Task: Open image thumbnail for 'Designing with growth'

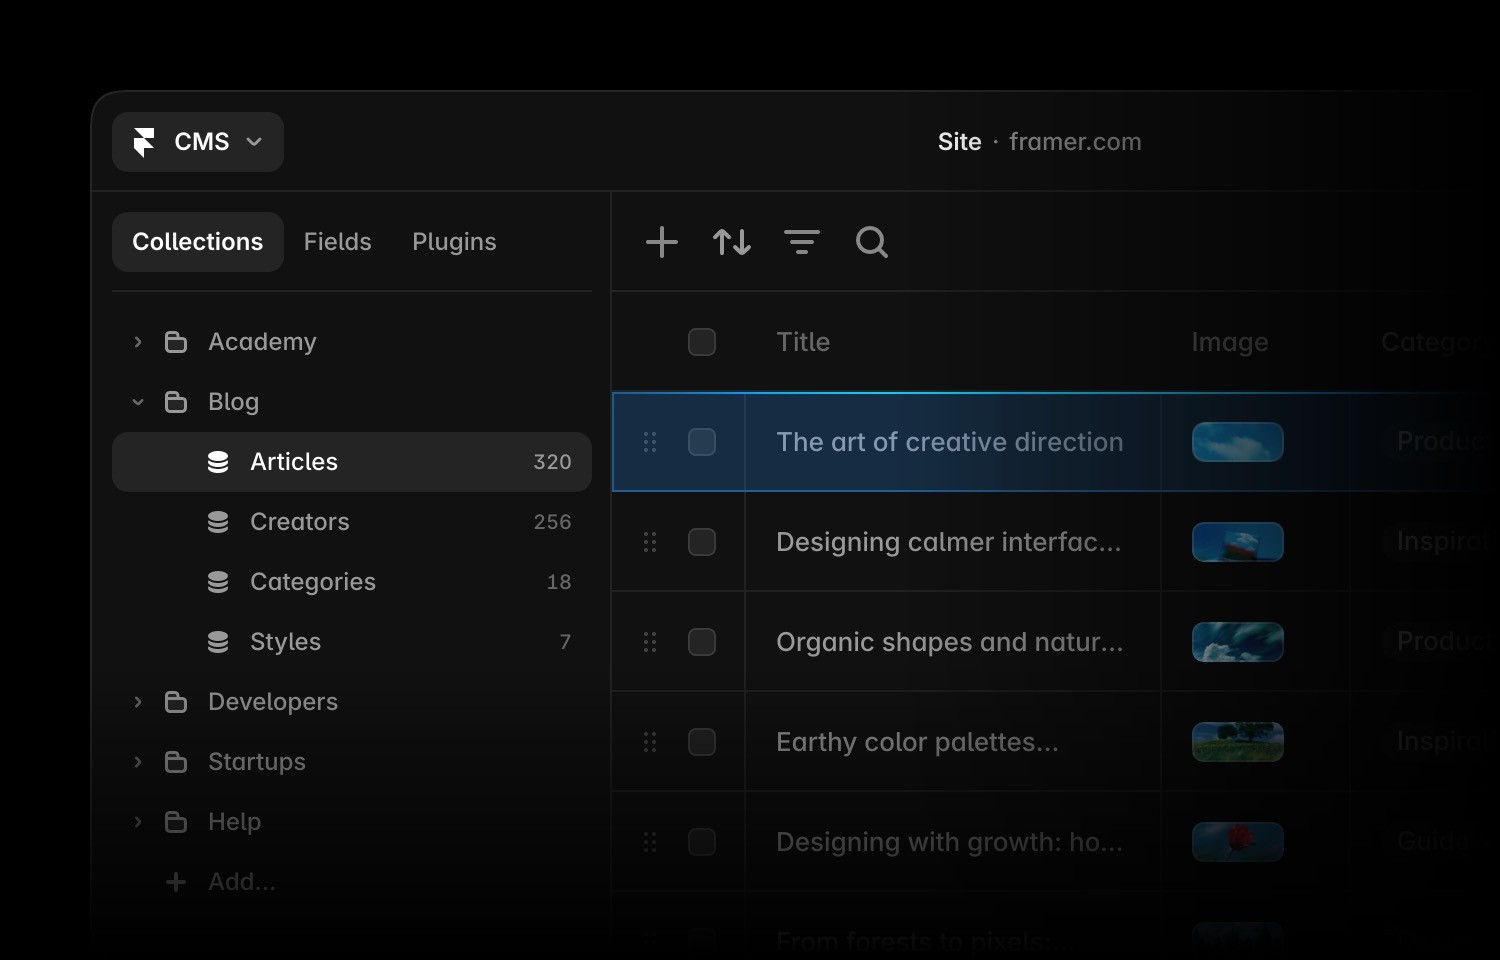Action: coord(1238,842)
